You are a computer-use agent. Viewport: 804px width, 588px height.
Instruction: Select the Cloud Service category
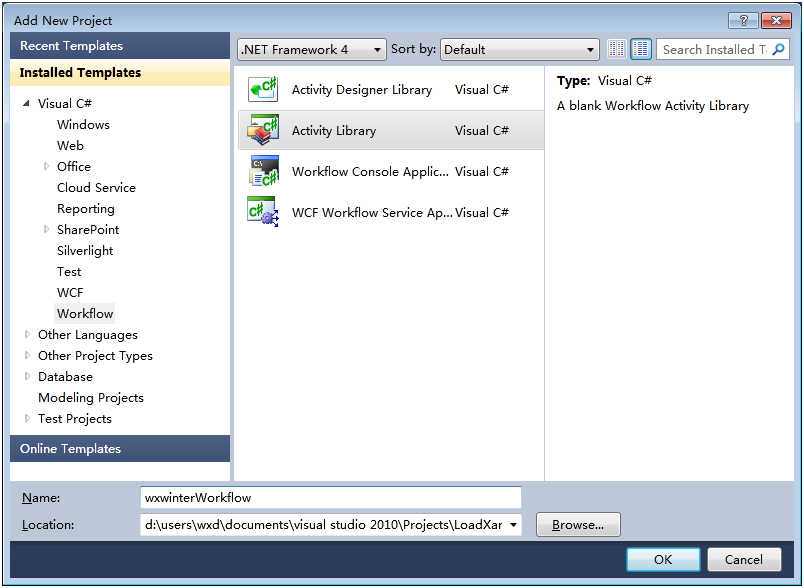pyautogui.click(x=96, y=188)
